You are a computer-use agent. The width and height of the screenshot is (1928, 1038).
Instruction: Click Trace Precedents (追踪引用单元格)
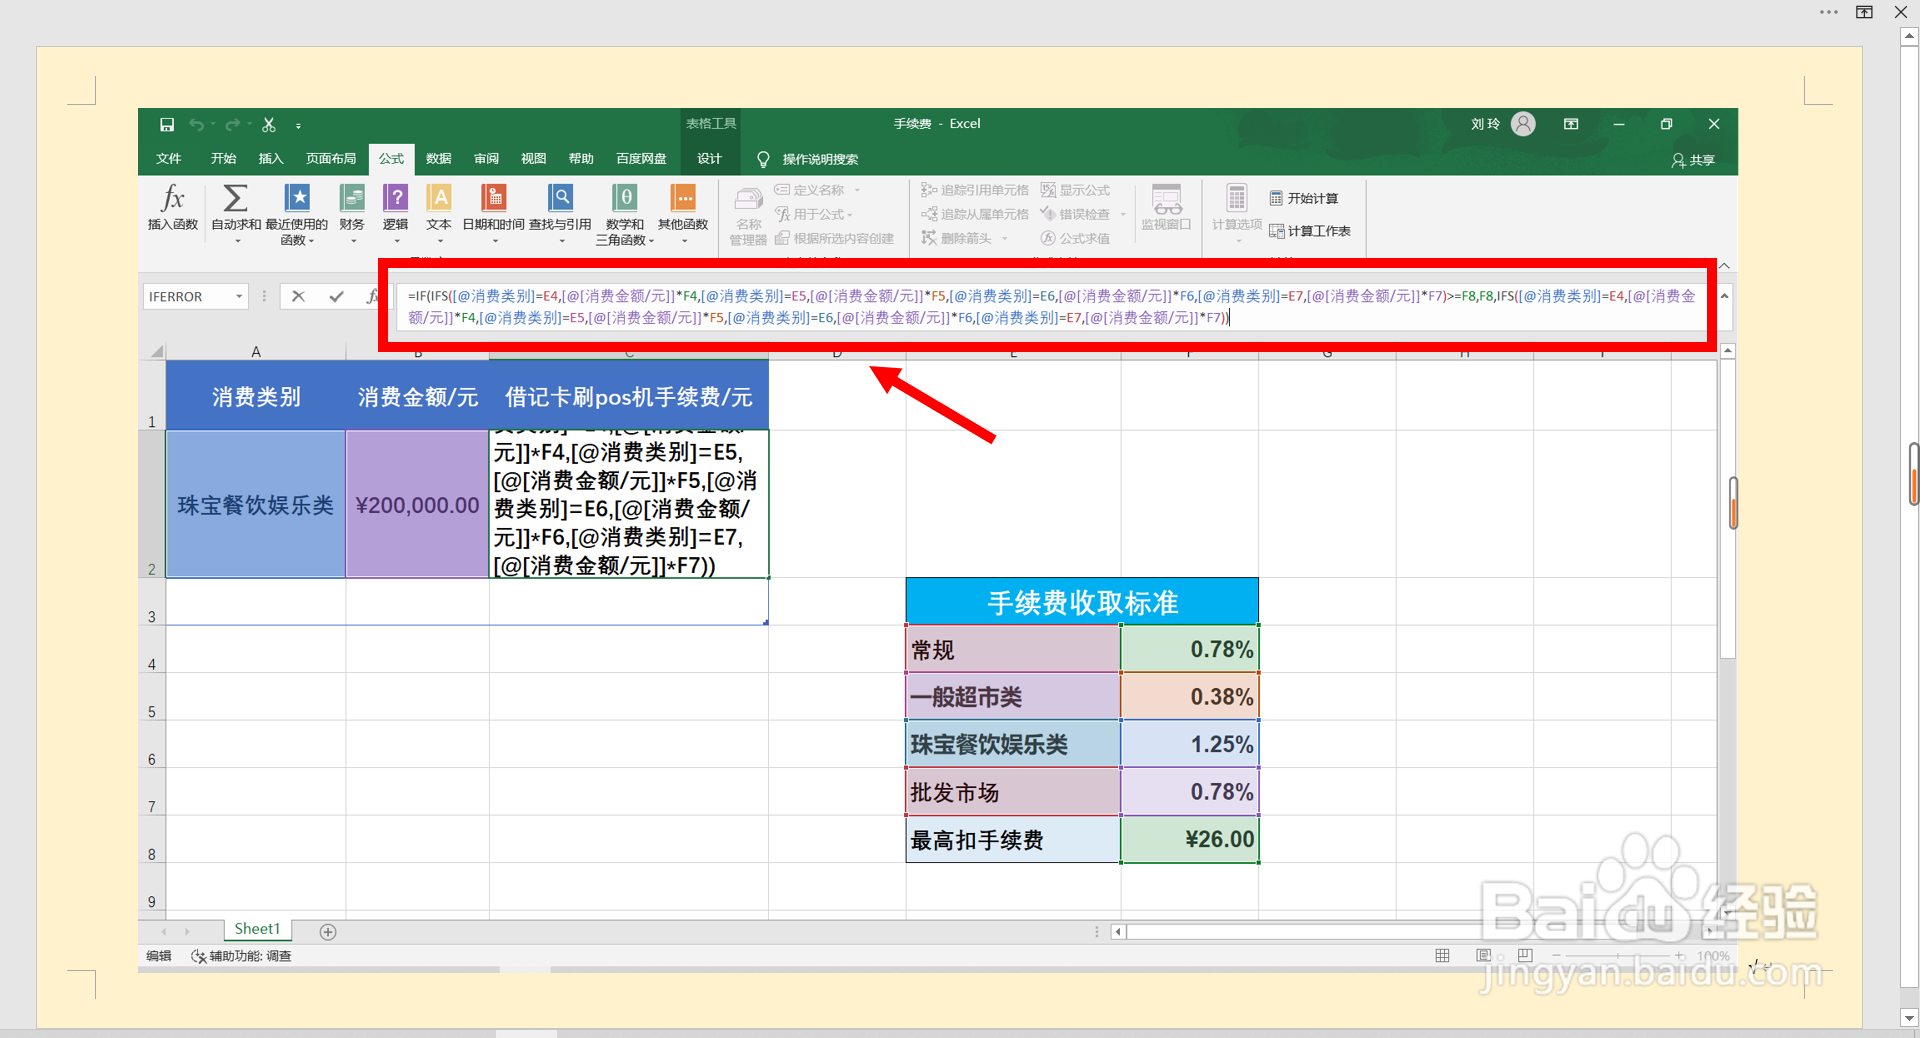(x=975, y=190)
